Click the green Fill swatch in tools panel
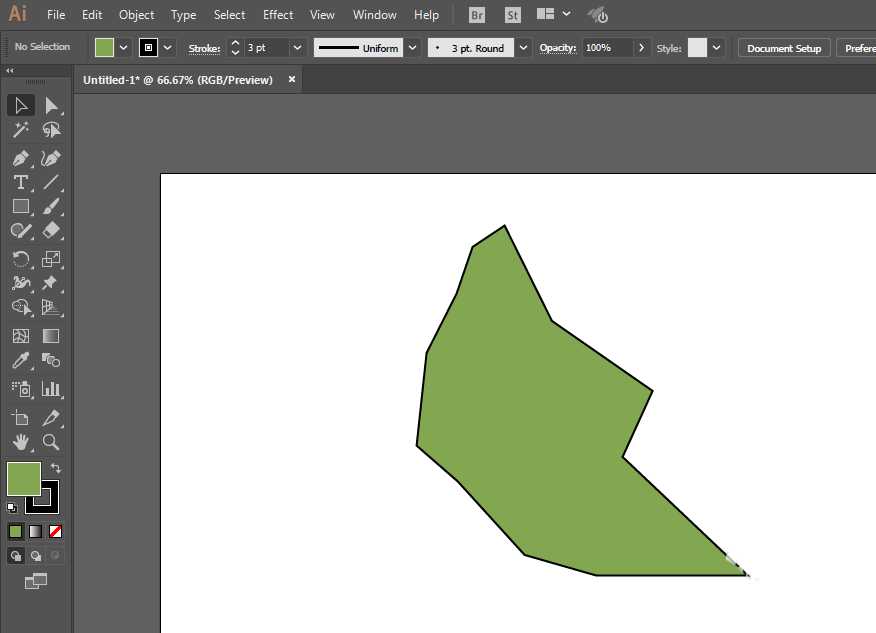 point(23,478)
